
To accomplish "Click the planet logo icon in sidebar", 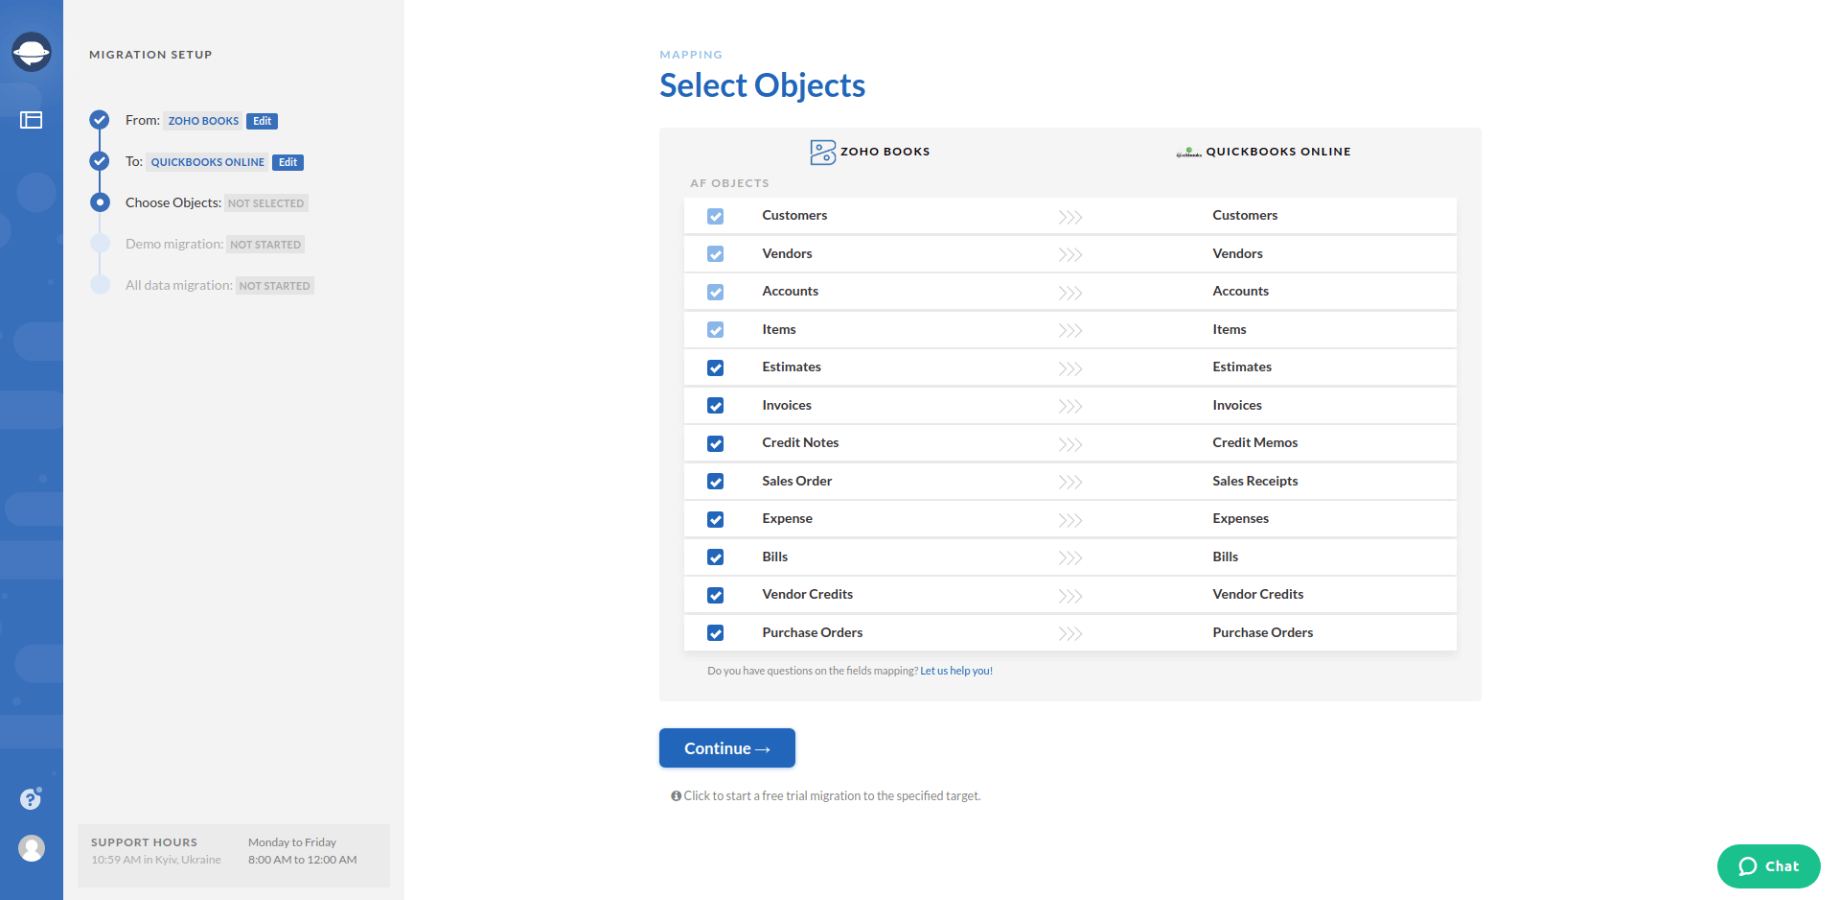I will [x=31, y=52].
